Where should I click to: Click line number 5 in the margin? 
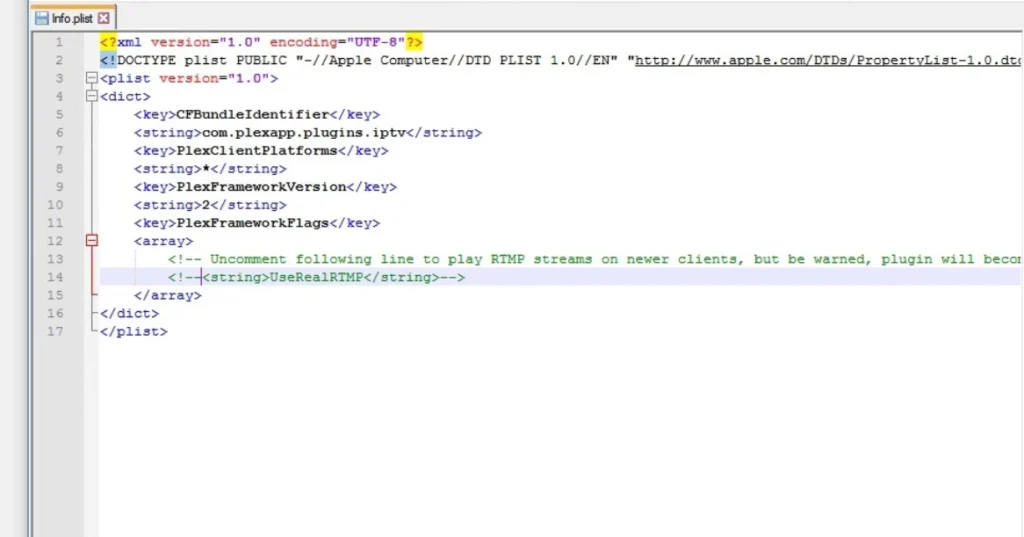point(59,114)
